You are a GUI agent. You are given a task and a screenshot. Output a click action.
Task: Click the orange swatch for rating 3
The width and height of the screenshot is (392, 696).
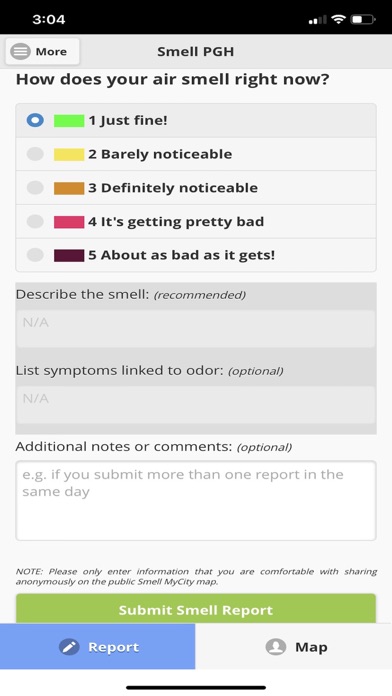(x=69, y=188)
